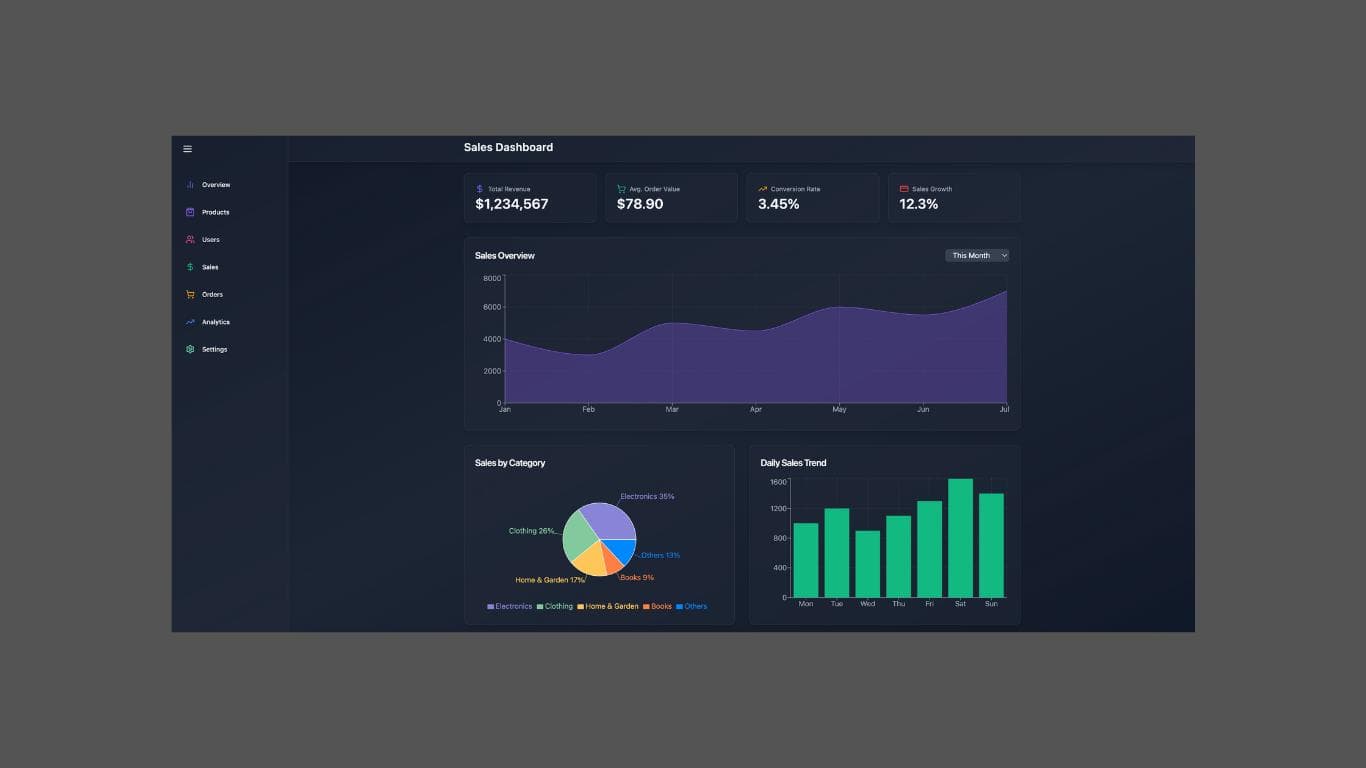
Task: Open Settings via the gear icon
Action: (190, 349)
